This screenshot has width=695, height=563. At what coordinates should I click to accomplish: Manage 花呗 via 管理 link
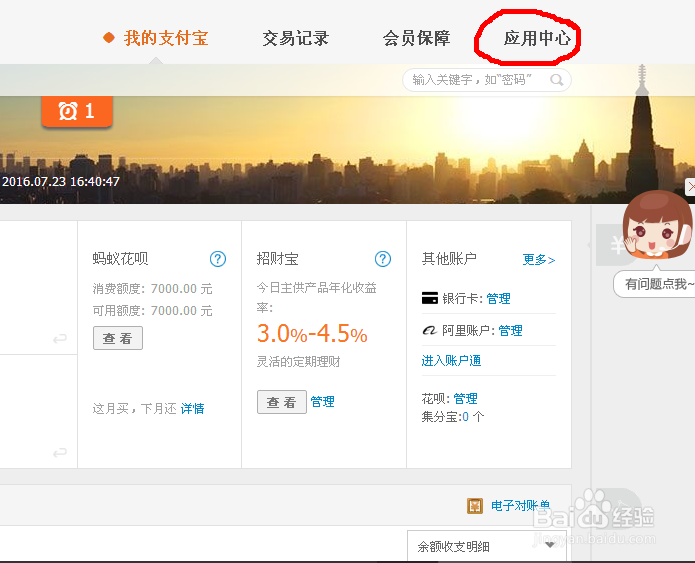click(x=465, y=399)
